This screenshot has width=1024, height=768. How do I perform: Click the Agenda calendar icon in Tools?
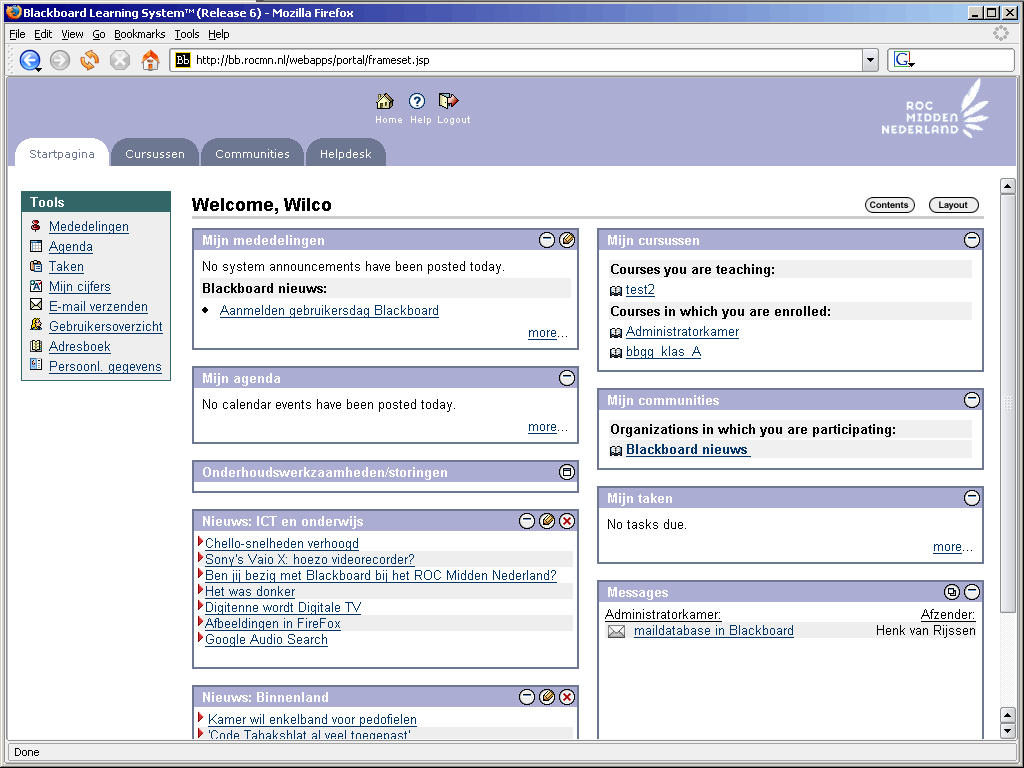pyautogui.click(x=36, y=246)
